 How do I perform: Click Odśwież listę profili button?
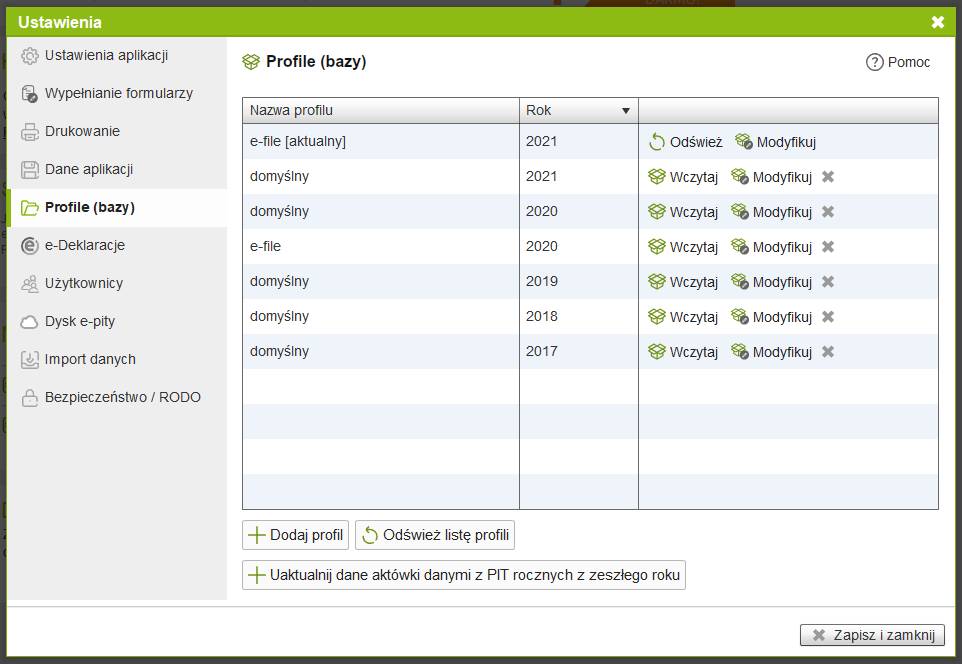[435, 535]
